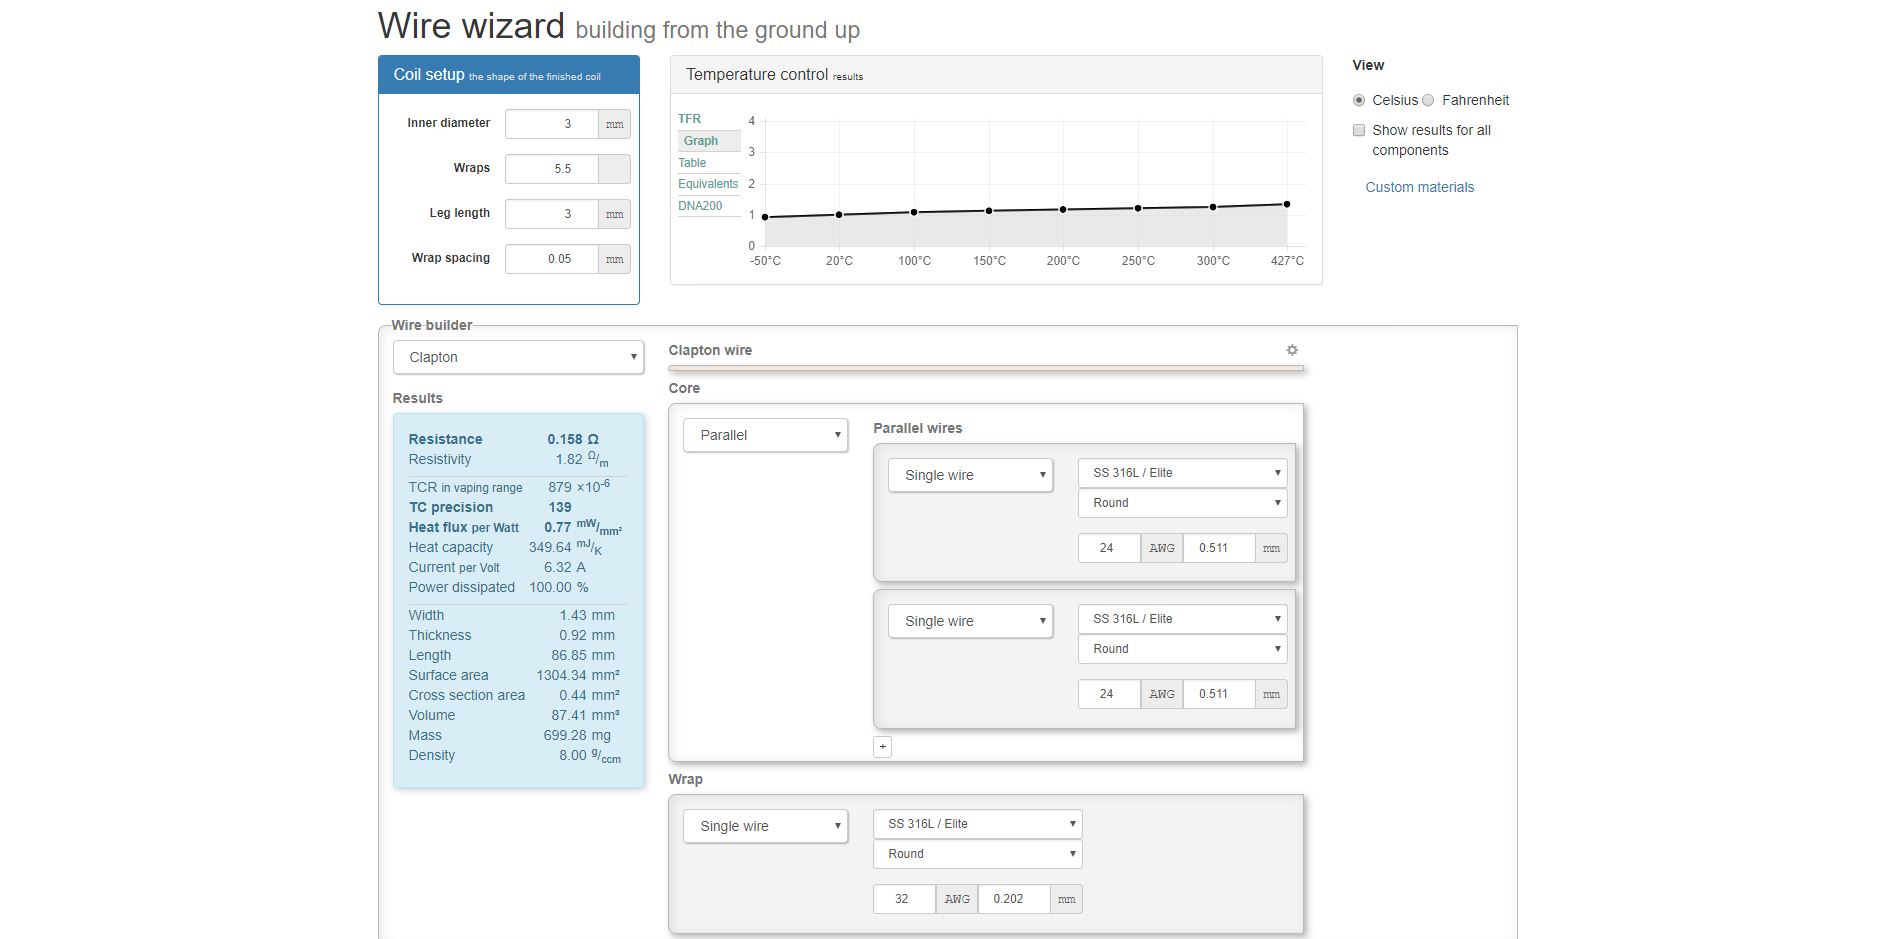Screen dimensions: 1890x939
Task: Select the Celsius radio button
Action: [1359, 100]
